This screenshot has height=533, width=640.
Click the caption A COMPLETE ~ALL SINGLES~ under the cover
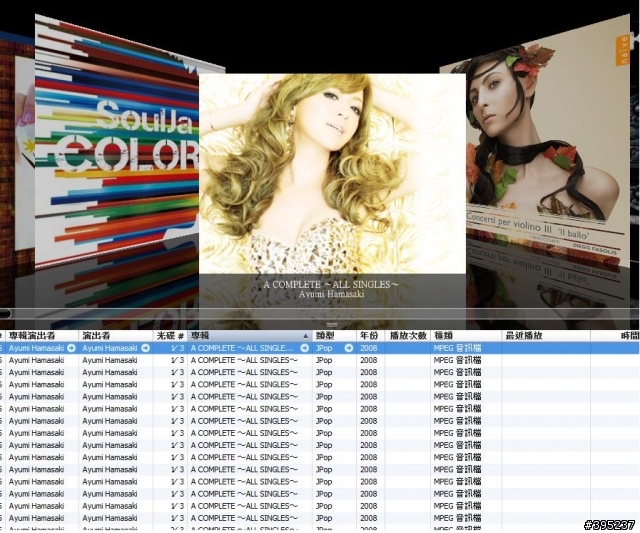tap(331, 284)
